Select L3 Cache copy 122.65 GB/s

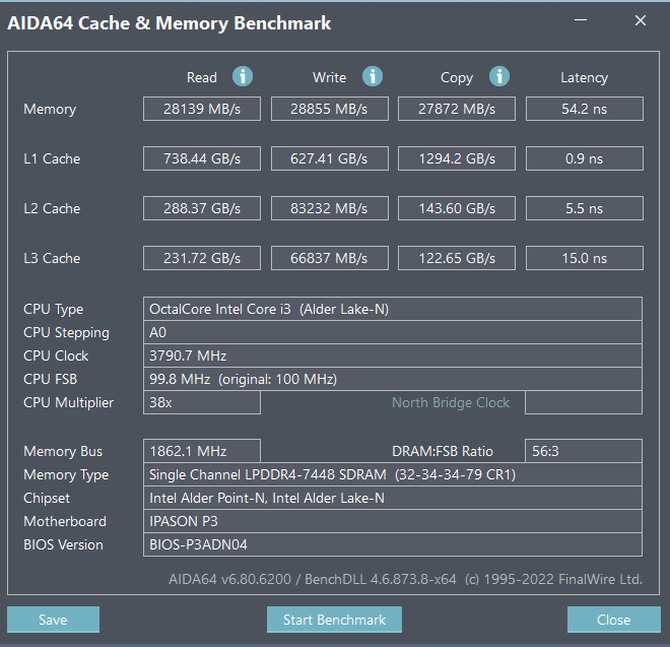tap(457, 258)
